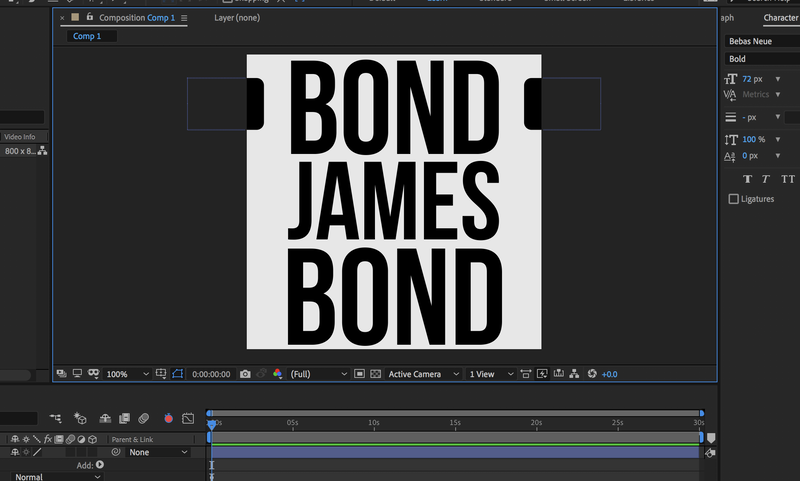Click the Primary Viewer monitor icon
800x481 pixels.
(77, 374)
